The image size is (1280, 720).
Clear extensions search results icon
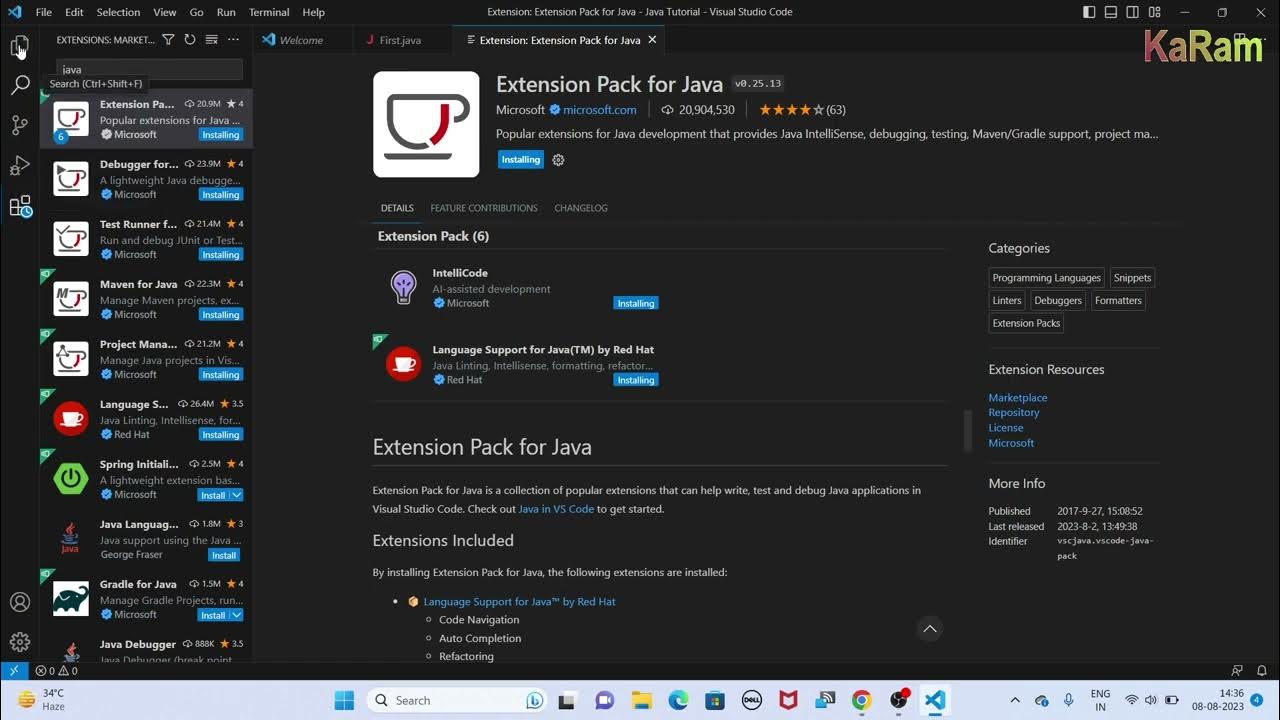(x=211, y=40)
